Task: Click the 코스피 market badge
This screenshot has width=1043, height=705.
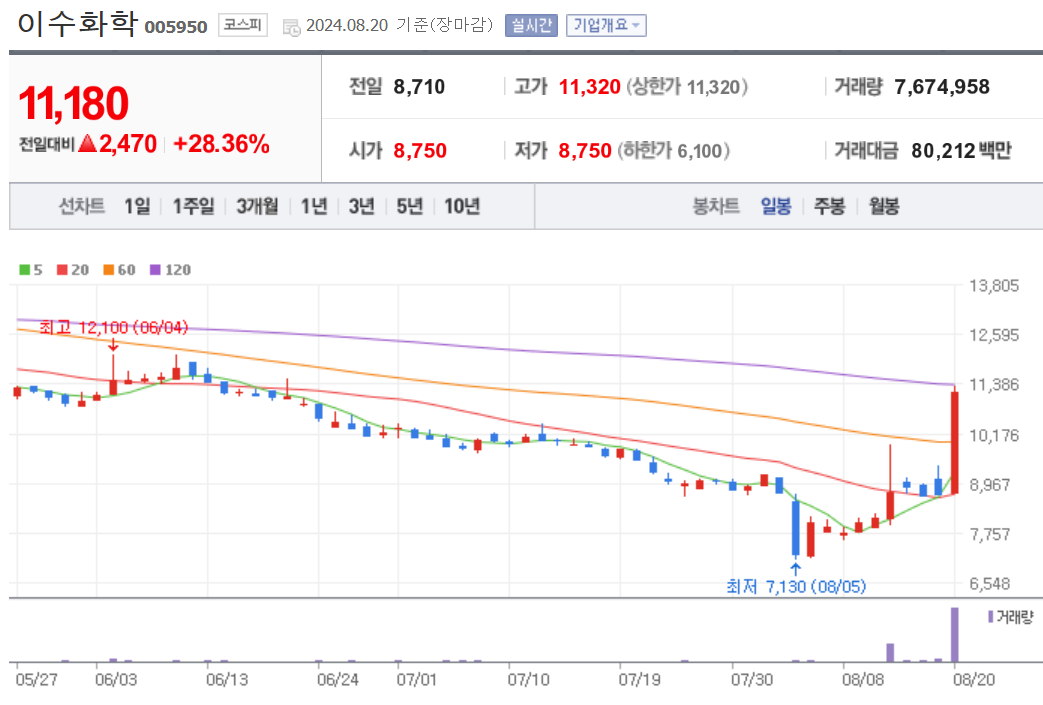Action: click(243, 25)
